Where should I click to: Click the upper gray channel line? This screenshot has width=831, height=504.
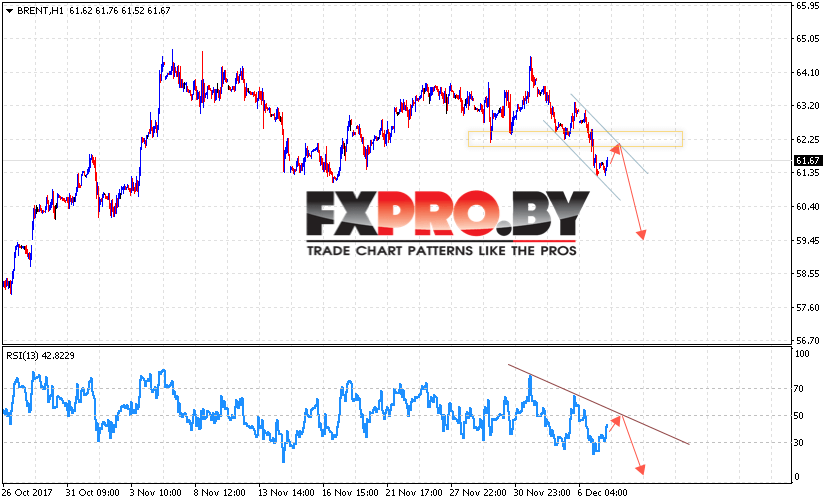click(x=609, y=134)
